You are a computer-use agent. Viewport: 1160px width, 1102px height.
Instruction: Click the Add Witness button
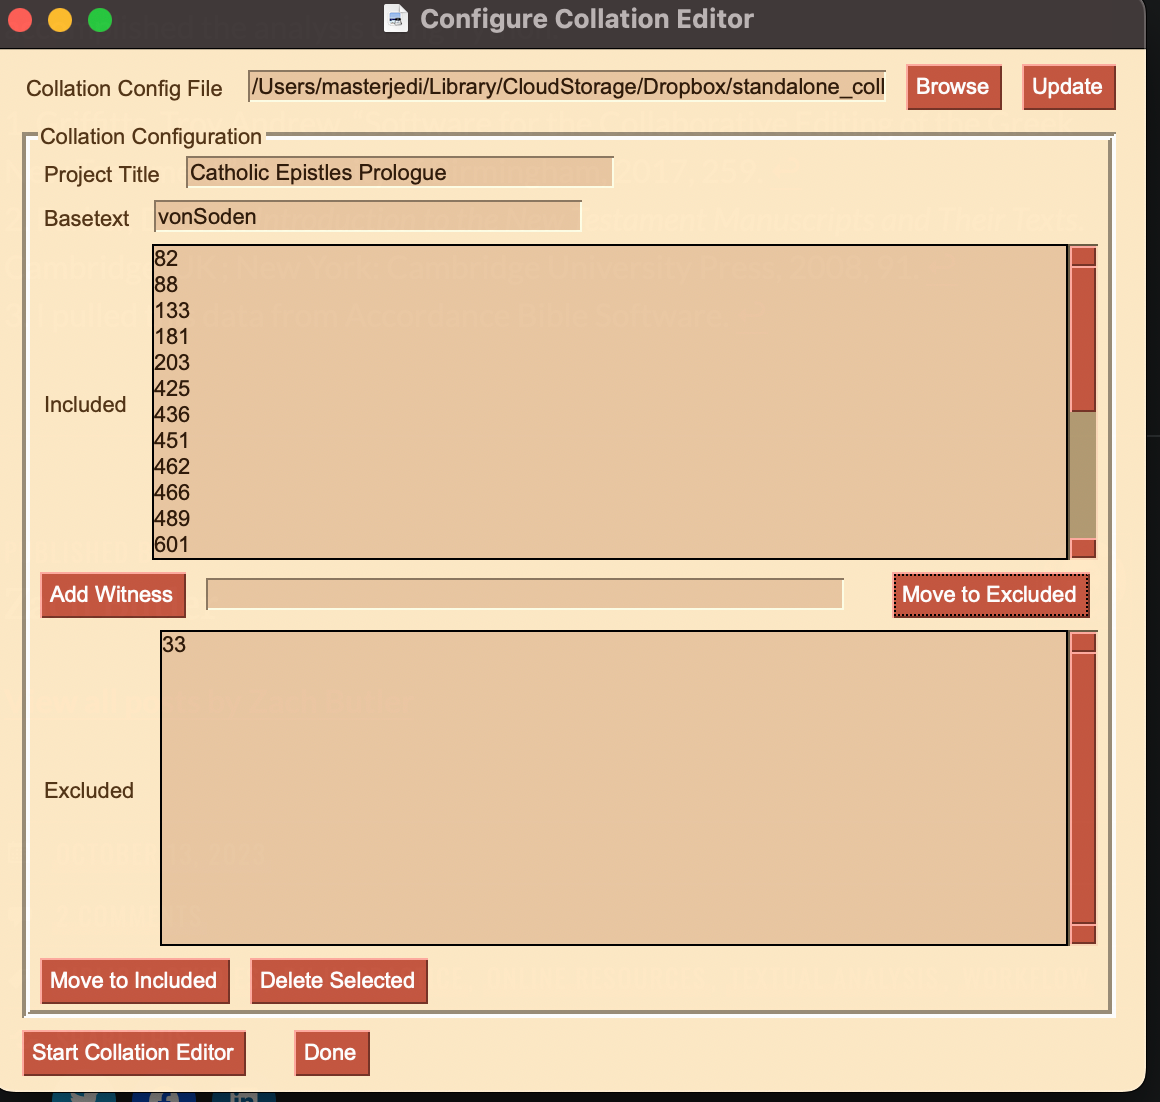tap(112, 595)
